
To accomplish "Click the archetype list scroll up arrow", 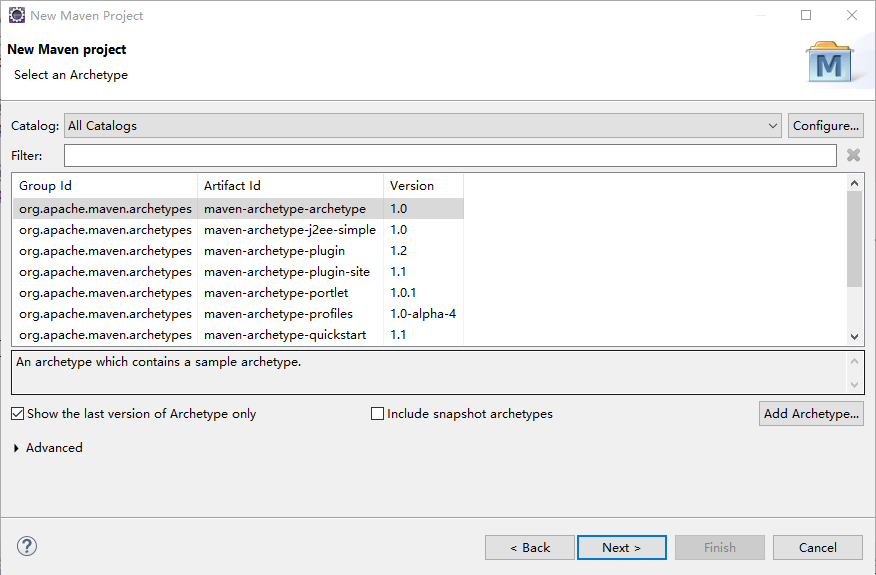I will point(854,183).
